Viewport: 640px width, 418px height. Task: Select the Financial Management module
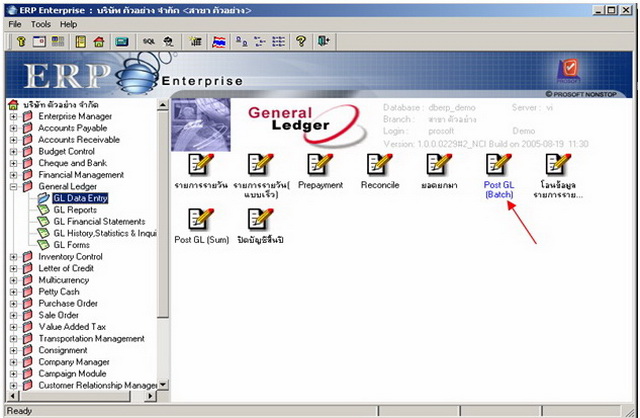(x=81, y=175)
